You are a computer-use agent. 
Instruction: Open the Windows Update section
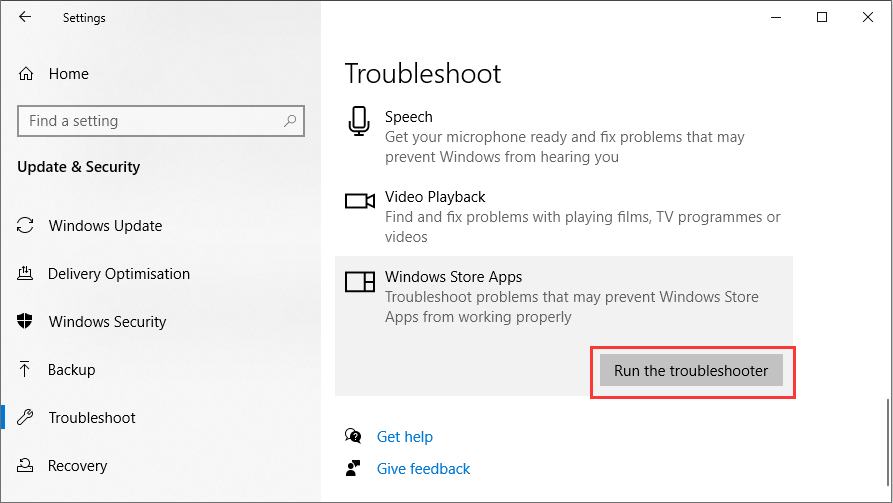(x=107, y=226)
